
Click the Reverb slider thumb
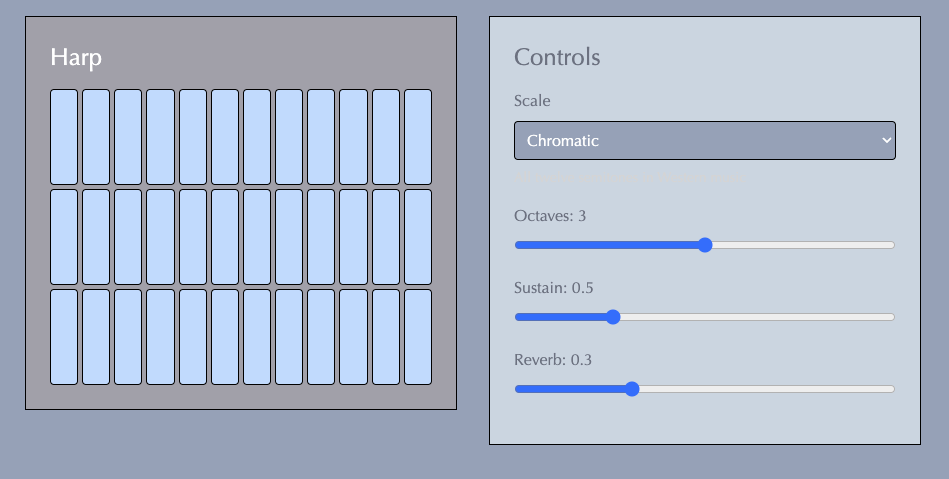click(x=631, y=389)
